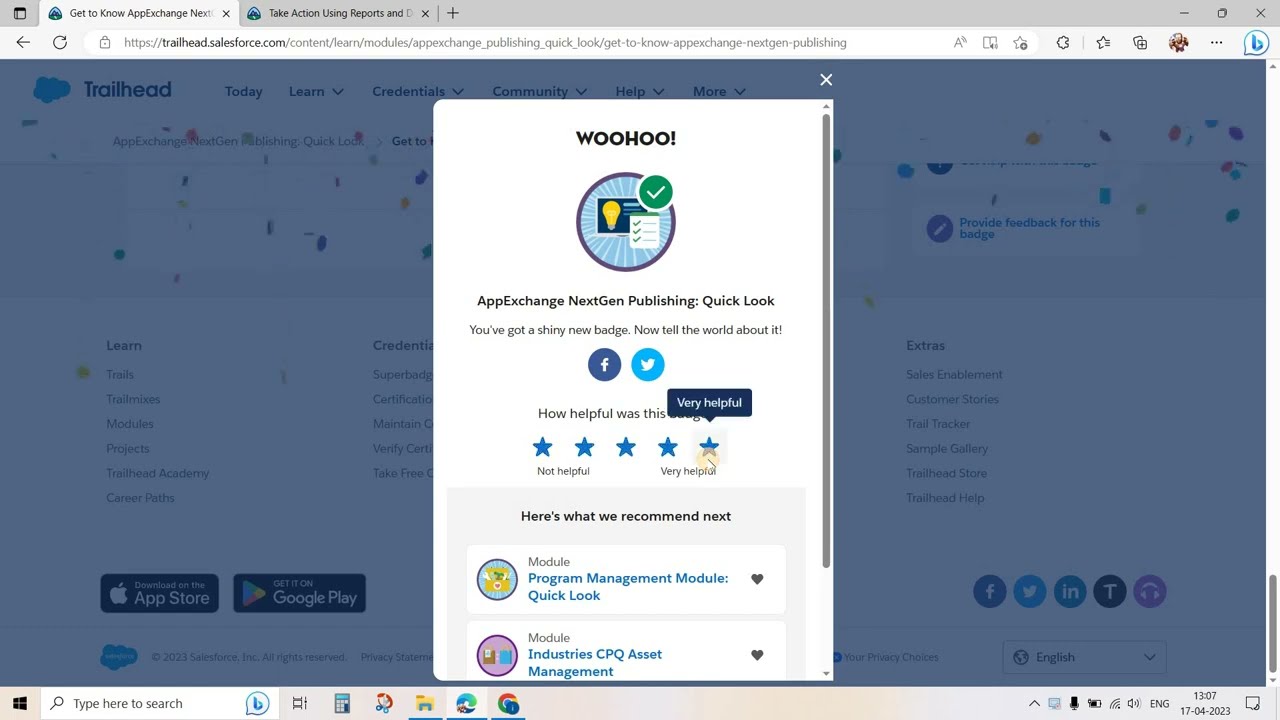This screenshot has height=720, width=1280.
Task: Rate badge two stars
Action: coord(584,447)
